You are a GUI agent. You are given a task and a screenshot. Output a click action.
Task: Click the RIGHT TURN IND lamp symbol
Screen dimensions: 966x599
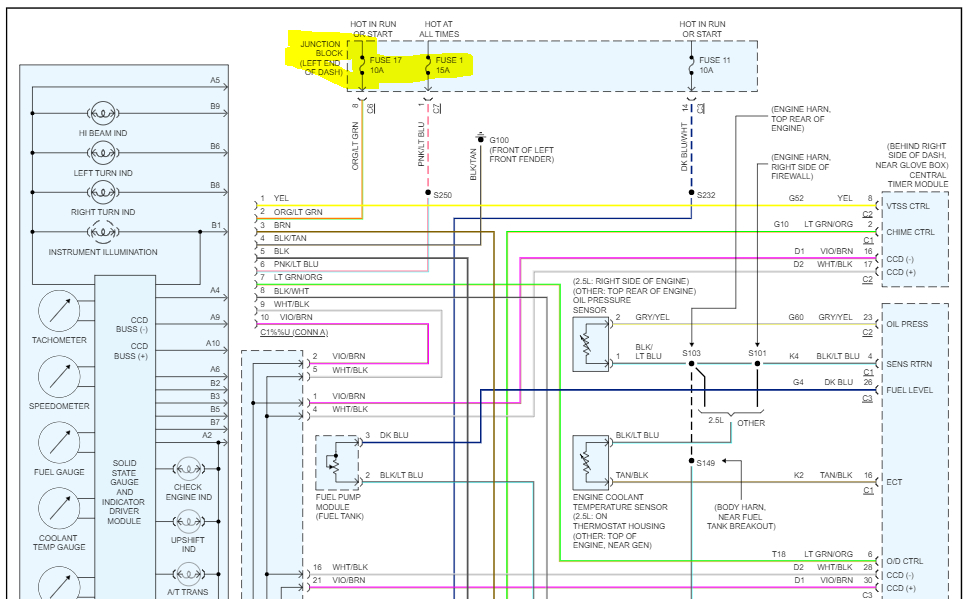pos(102,192)
